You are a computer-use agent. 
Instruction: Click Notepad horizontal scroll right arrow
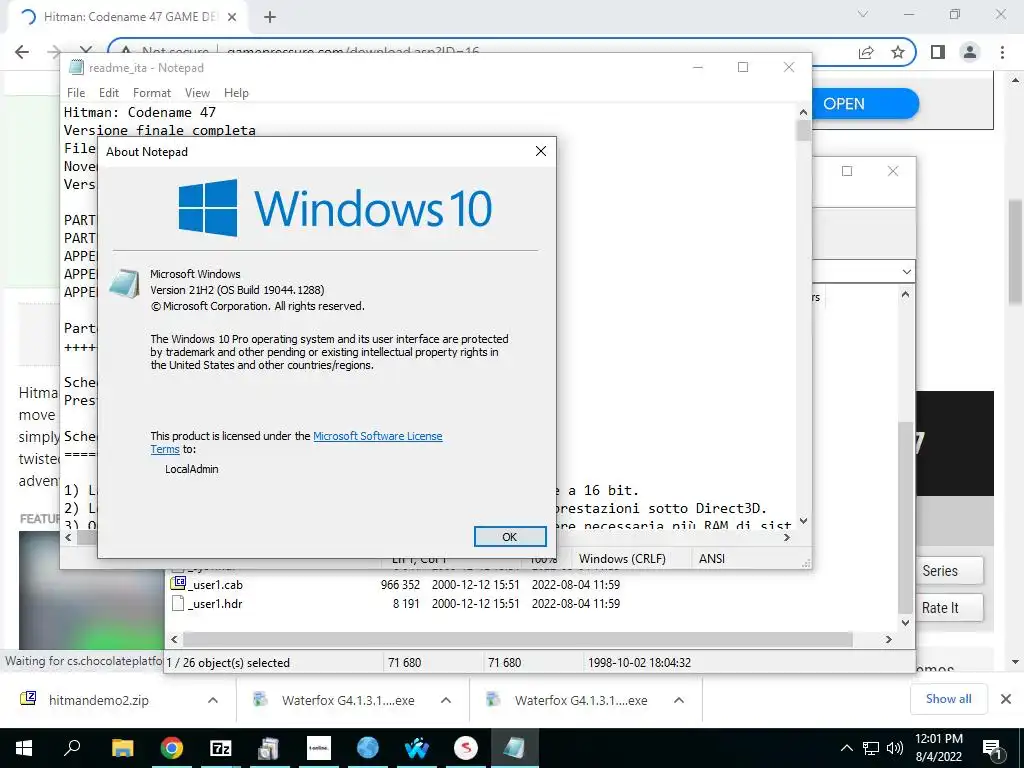coord(787,537)
